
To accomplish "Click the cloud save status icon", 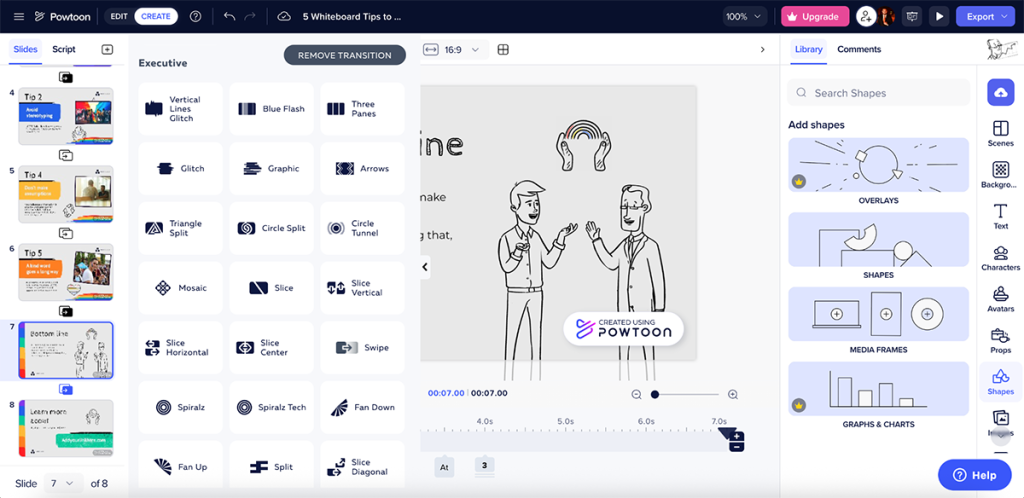I will (x=283, y=16).
